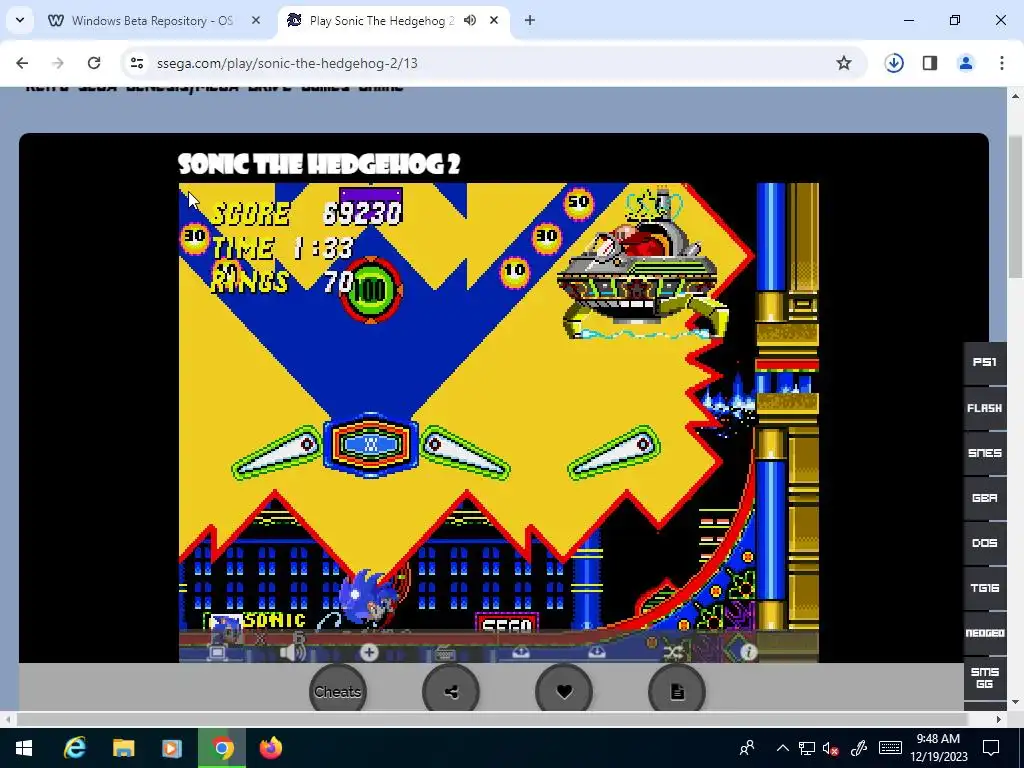This screenshot has height=768, width=1024.
Task: Switch to Windows Beta Repository tab
Action: pos(152,21)
